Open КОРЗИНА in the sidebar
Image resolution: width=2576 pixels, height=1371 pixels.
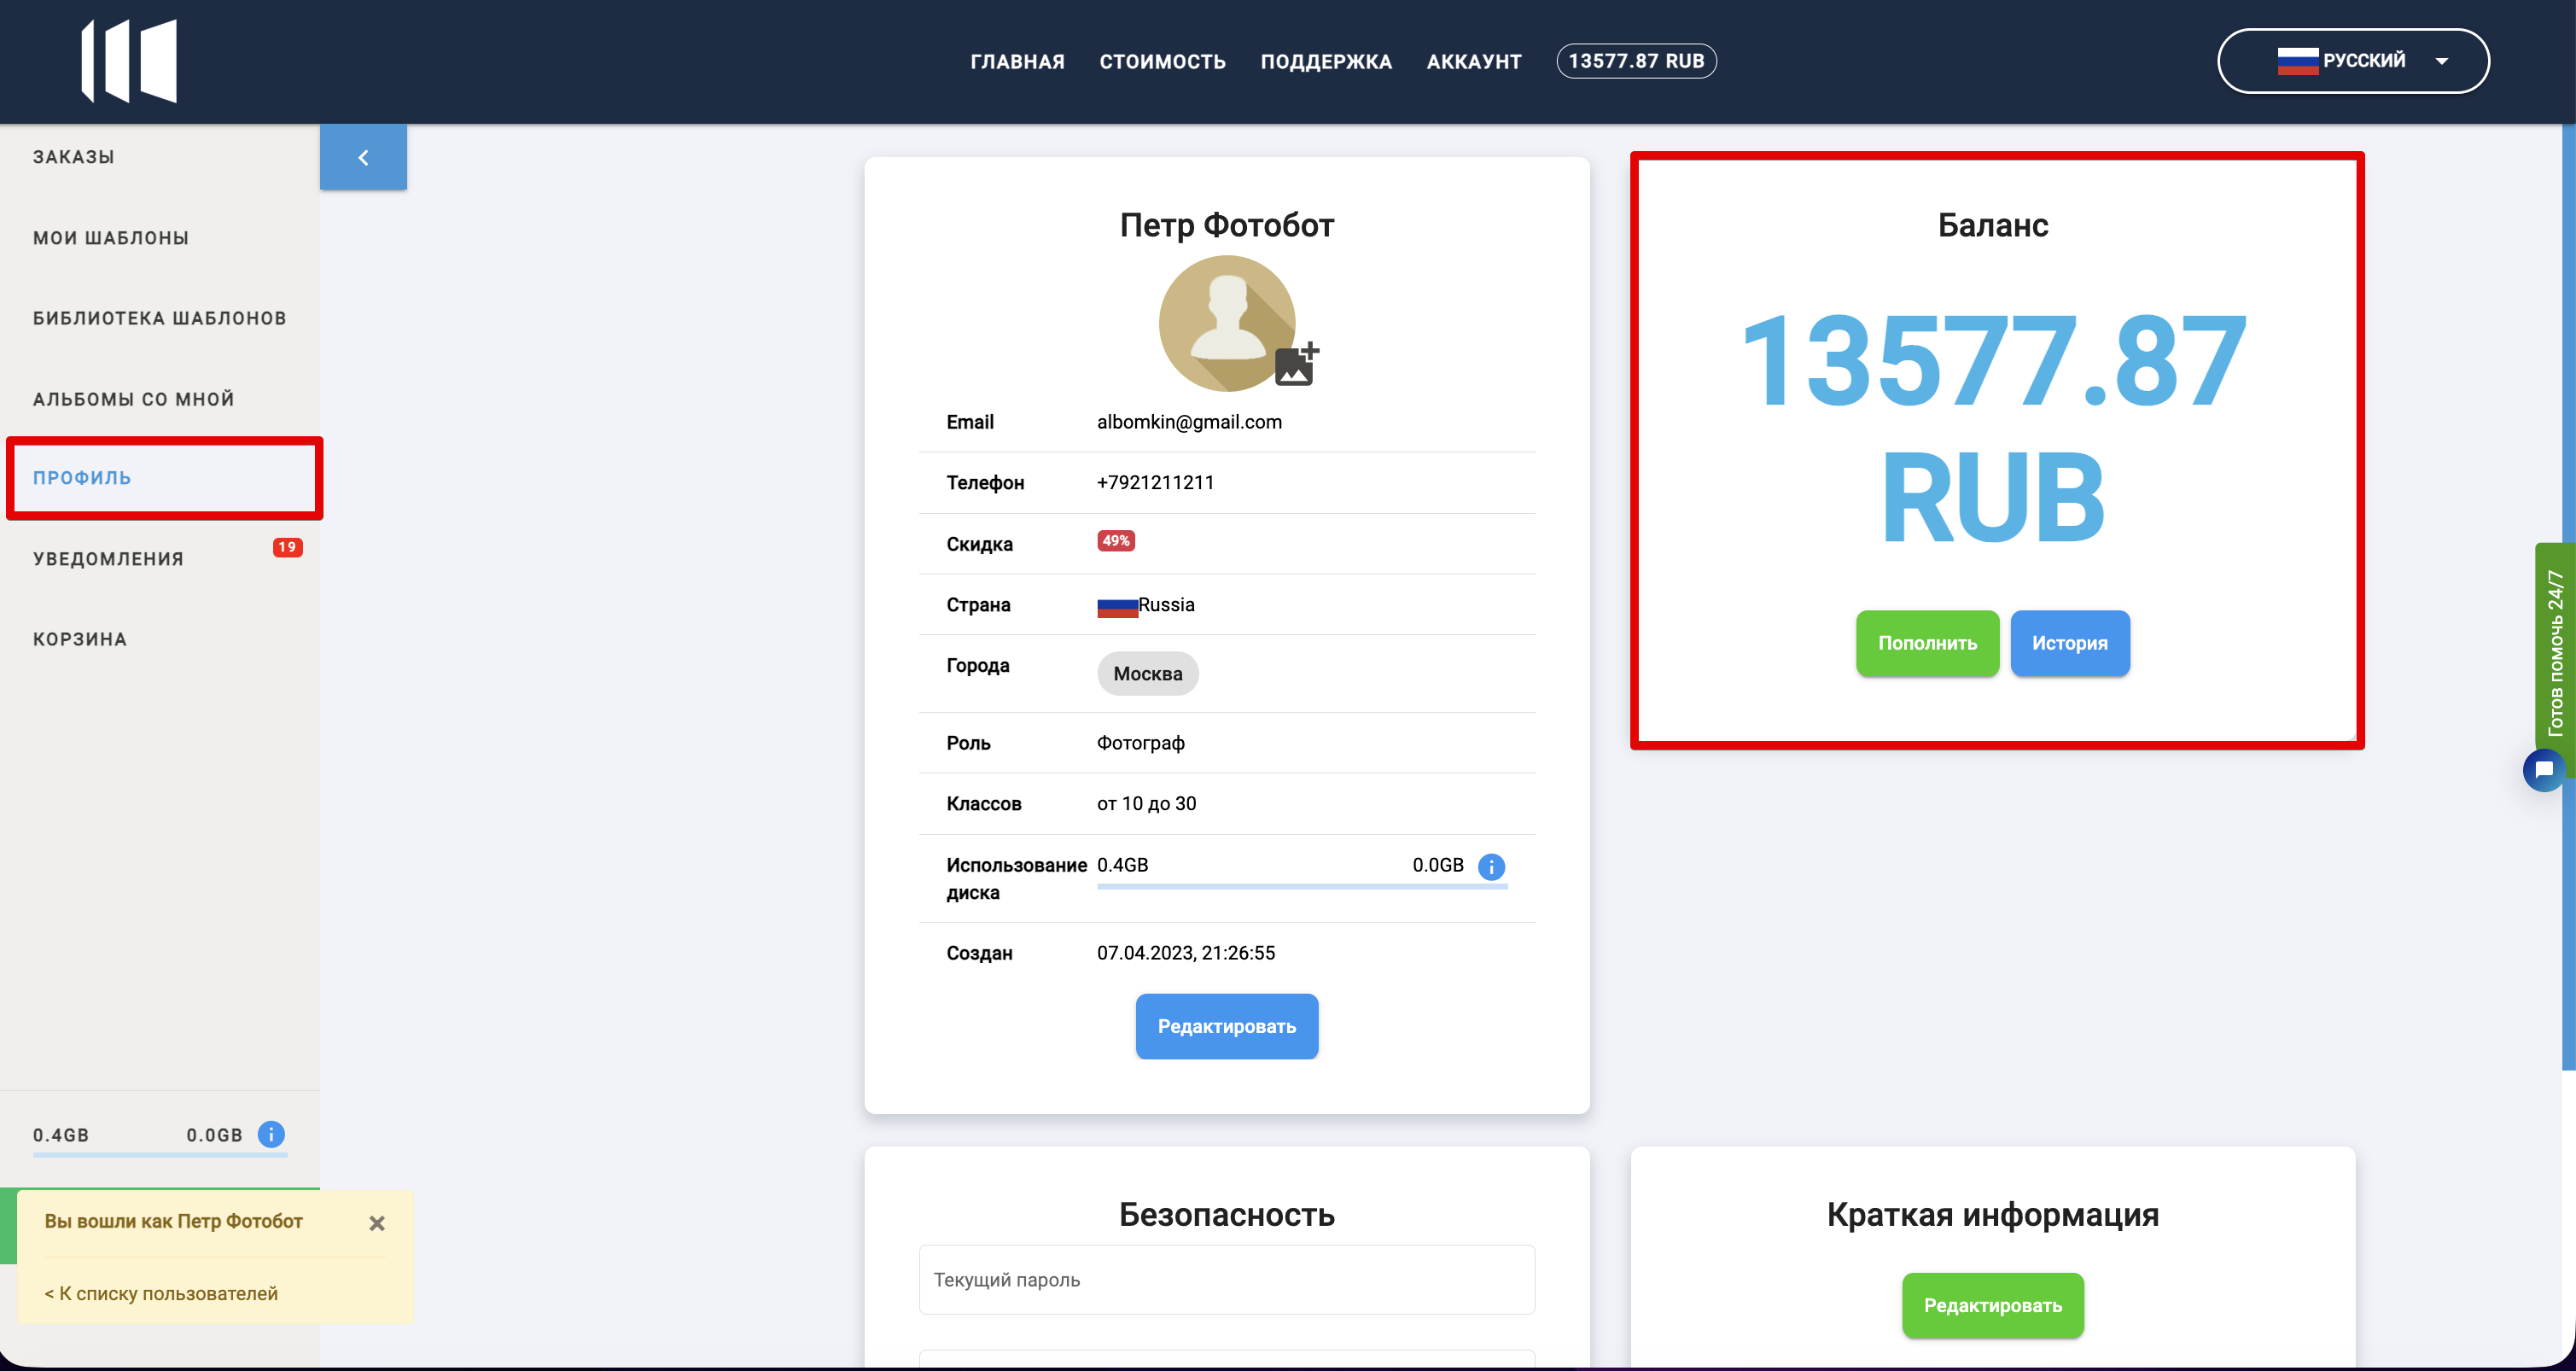tap(80, 639)
